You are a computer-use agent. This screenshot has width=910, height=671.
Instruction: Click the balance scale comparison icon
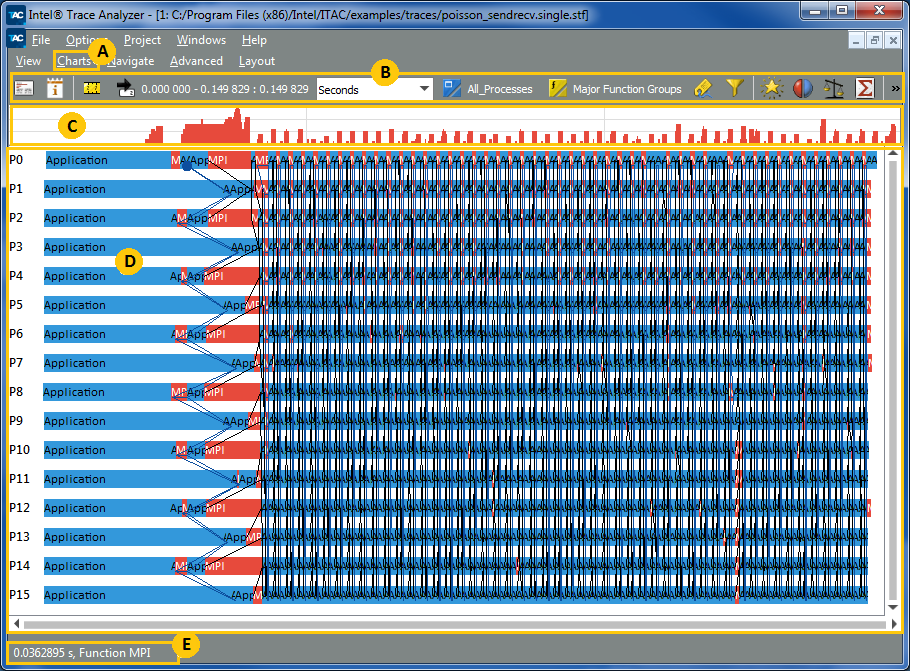[833, 89]
